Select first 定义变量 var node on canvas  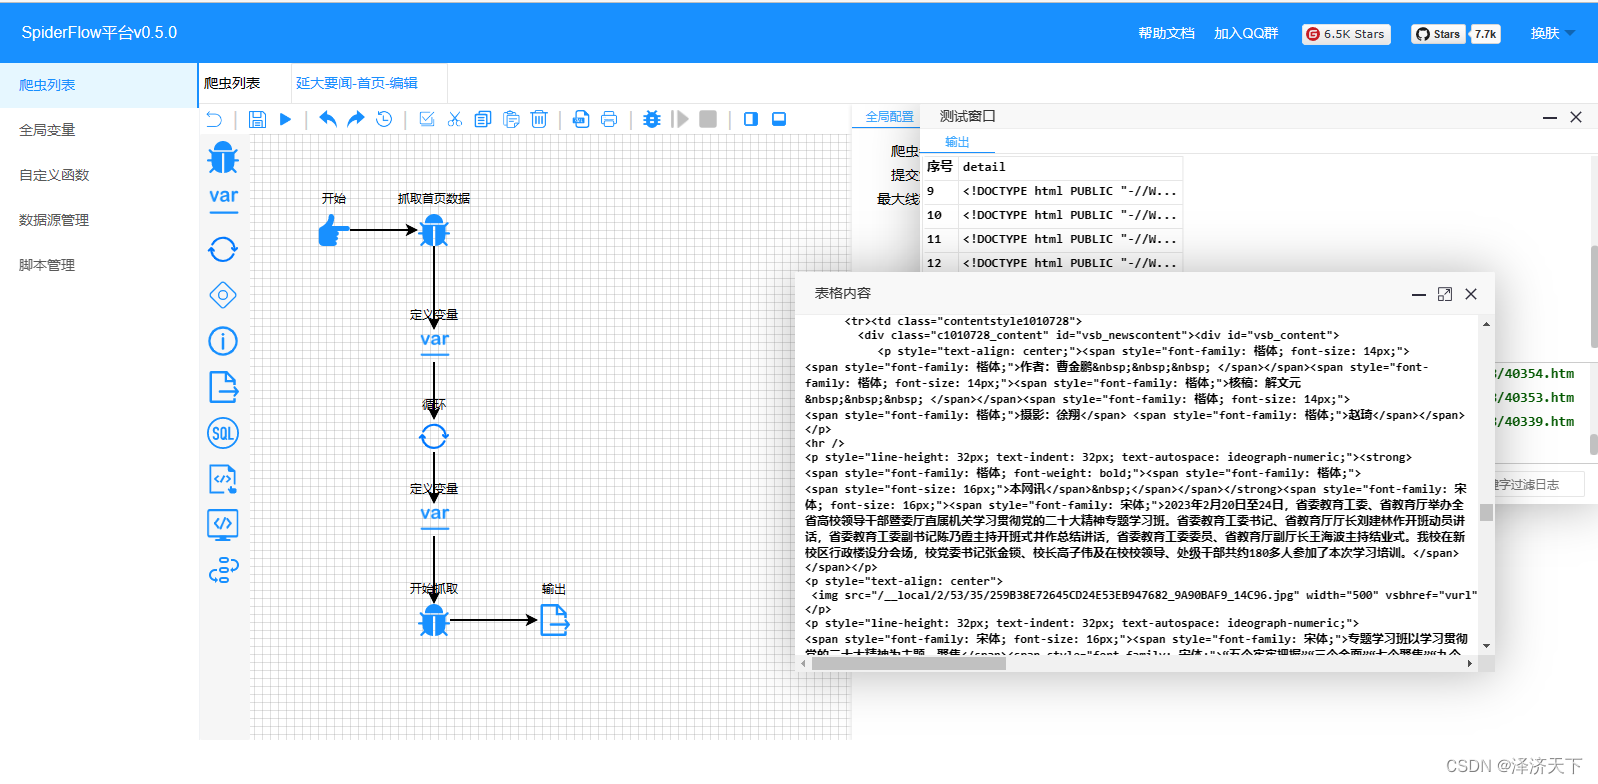434,342
